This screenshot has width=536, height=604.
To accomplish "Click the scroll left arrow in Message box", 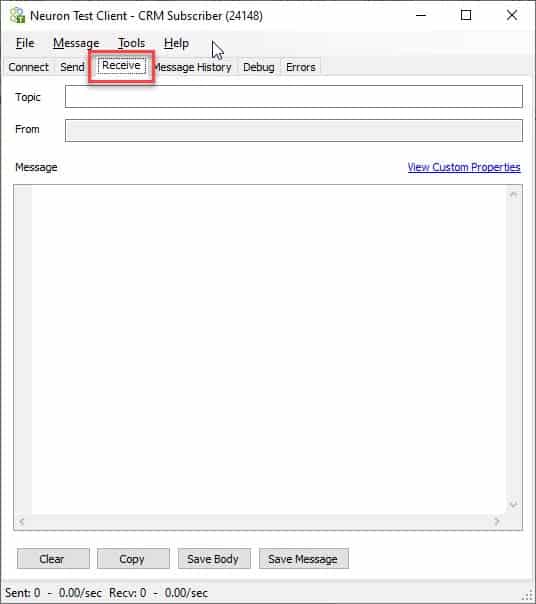I will [22, 522].
